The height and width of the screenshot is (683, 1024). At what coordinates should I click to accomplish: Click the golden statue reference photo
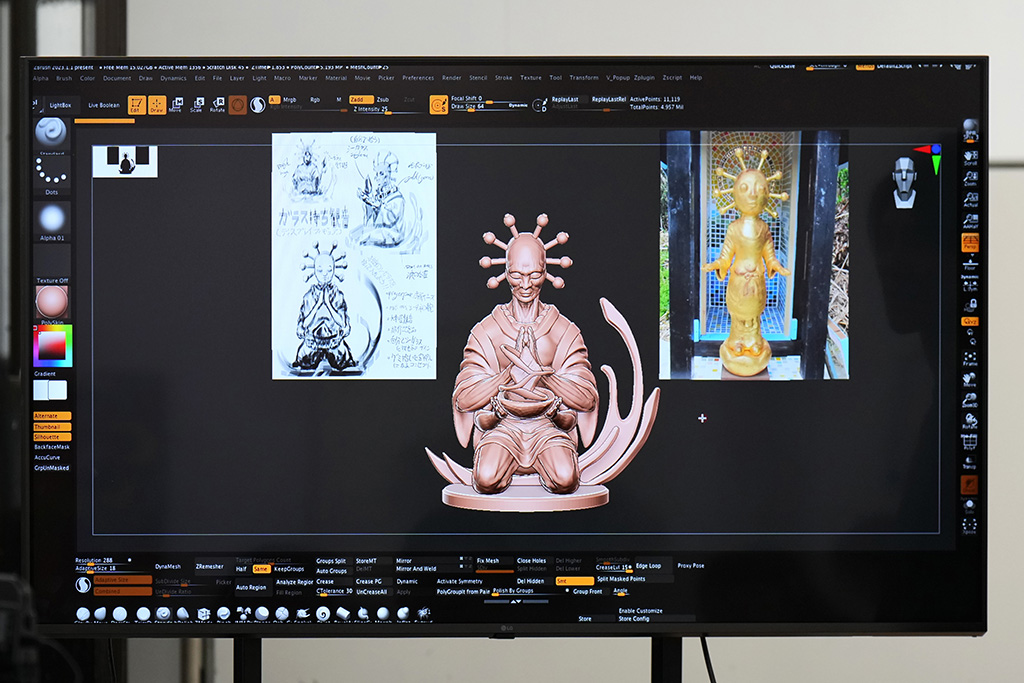(x=753, y=255)
